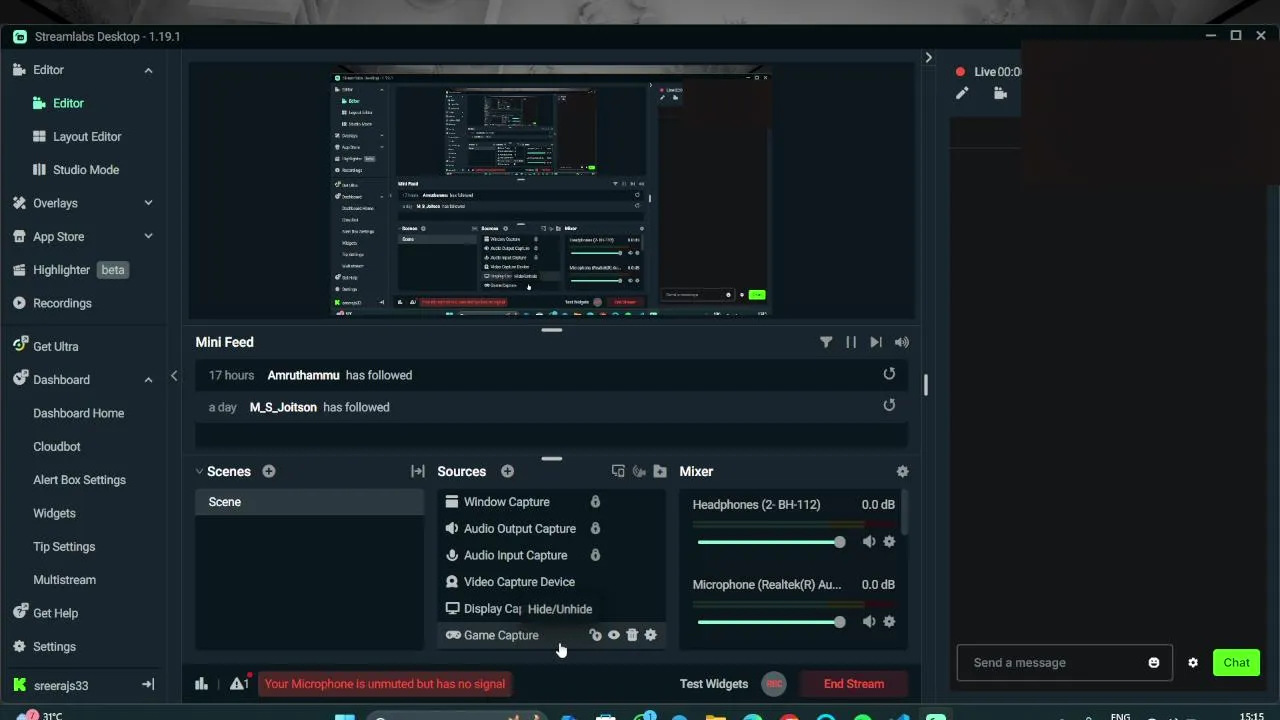Adjust Microphone (Realtek) volume slider
This screenshot has width=1280, height=720.
[771, 622]
